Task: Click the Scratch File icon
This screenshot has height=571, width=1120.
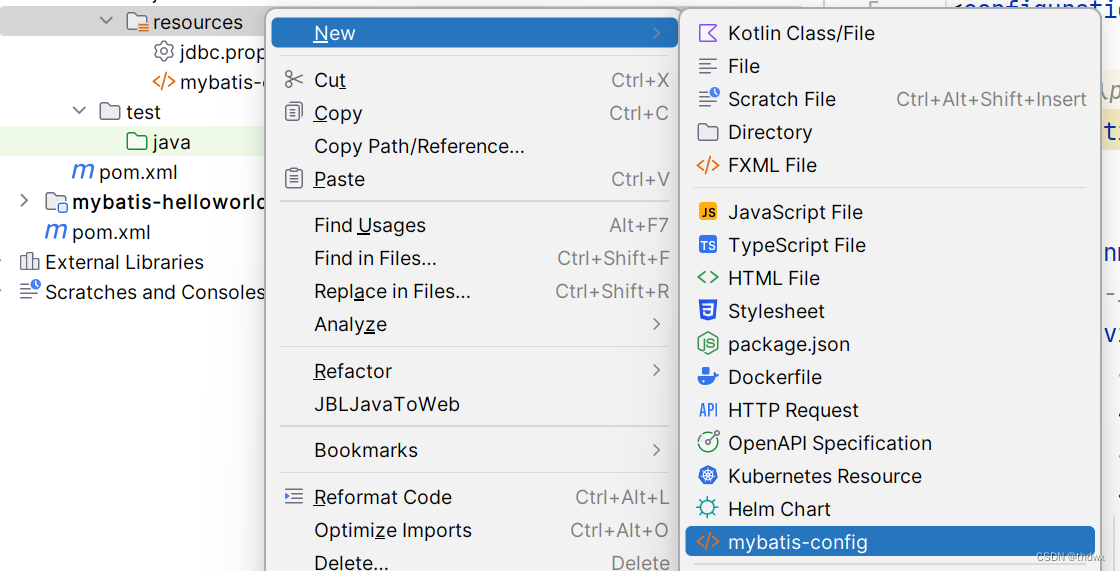Action: coord(708,99)
